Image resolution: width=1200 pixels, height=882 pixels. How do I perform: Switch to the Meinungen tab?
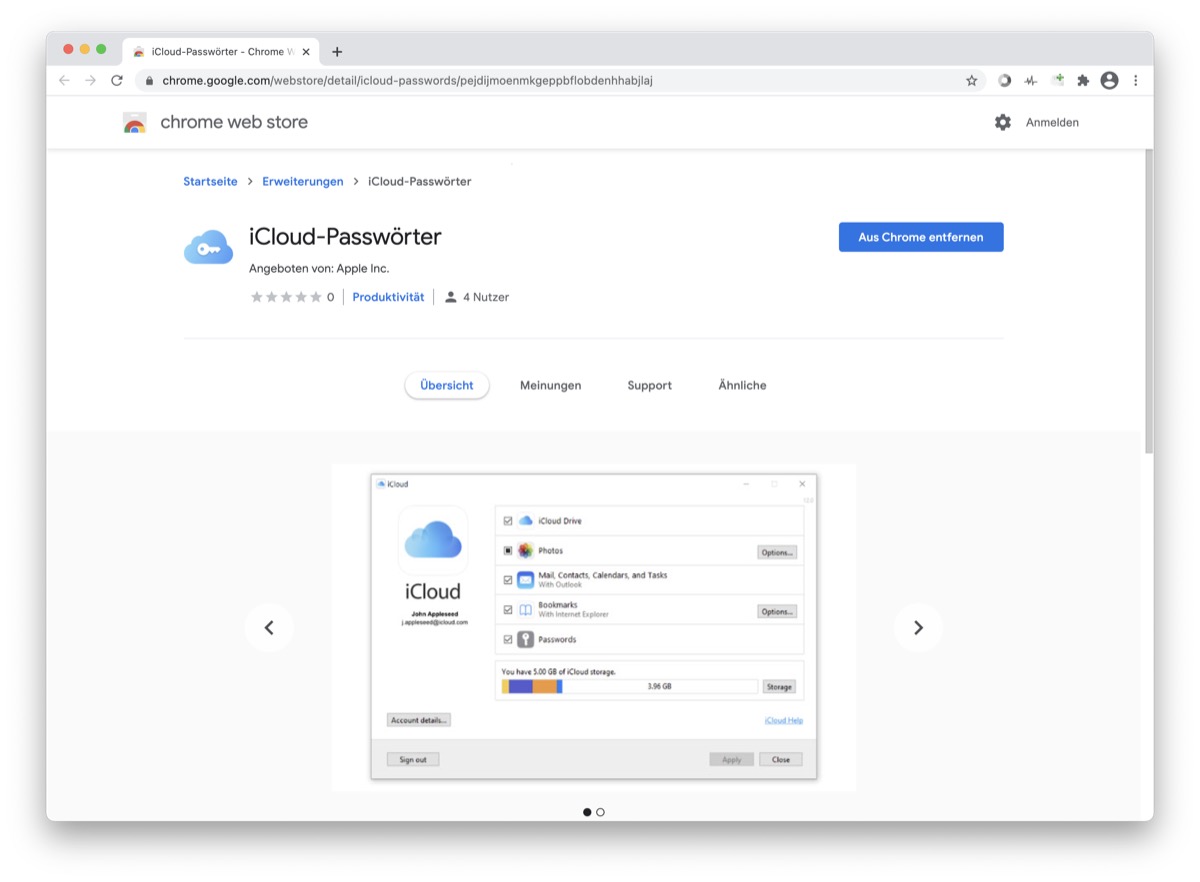pos(550,385)
